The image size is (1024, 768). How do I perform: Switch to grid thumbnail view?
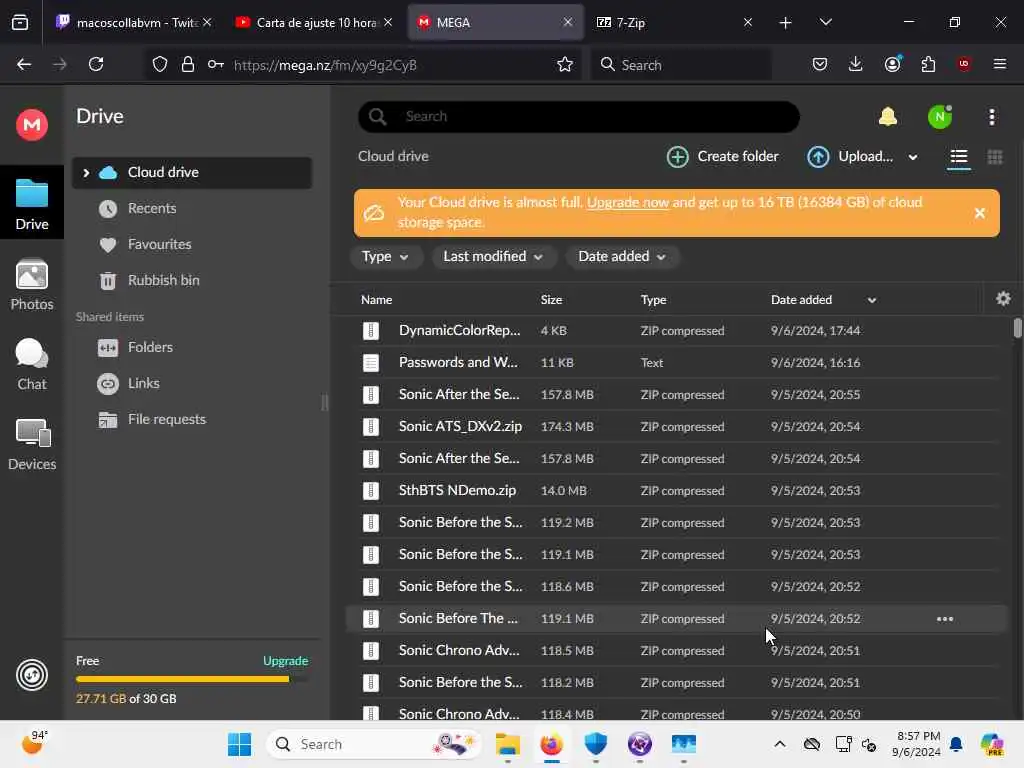click(x=995, y=157)
